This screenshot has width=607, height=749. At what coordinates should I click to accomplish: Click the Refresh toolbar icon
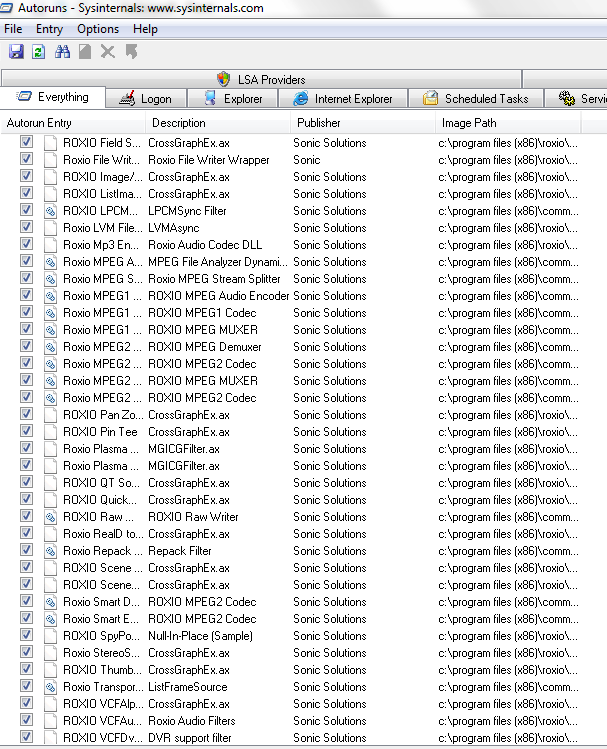click(x=39, y=51)
